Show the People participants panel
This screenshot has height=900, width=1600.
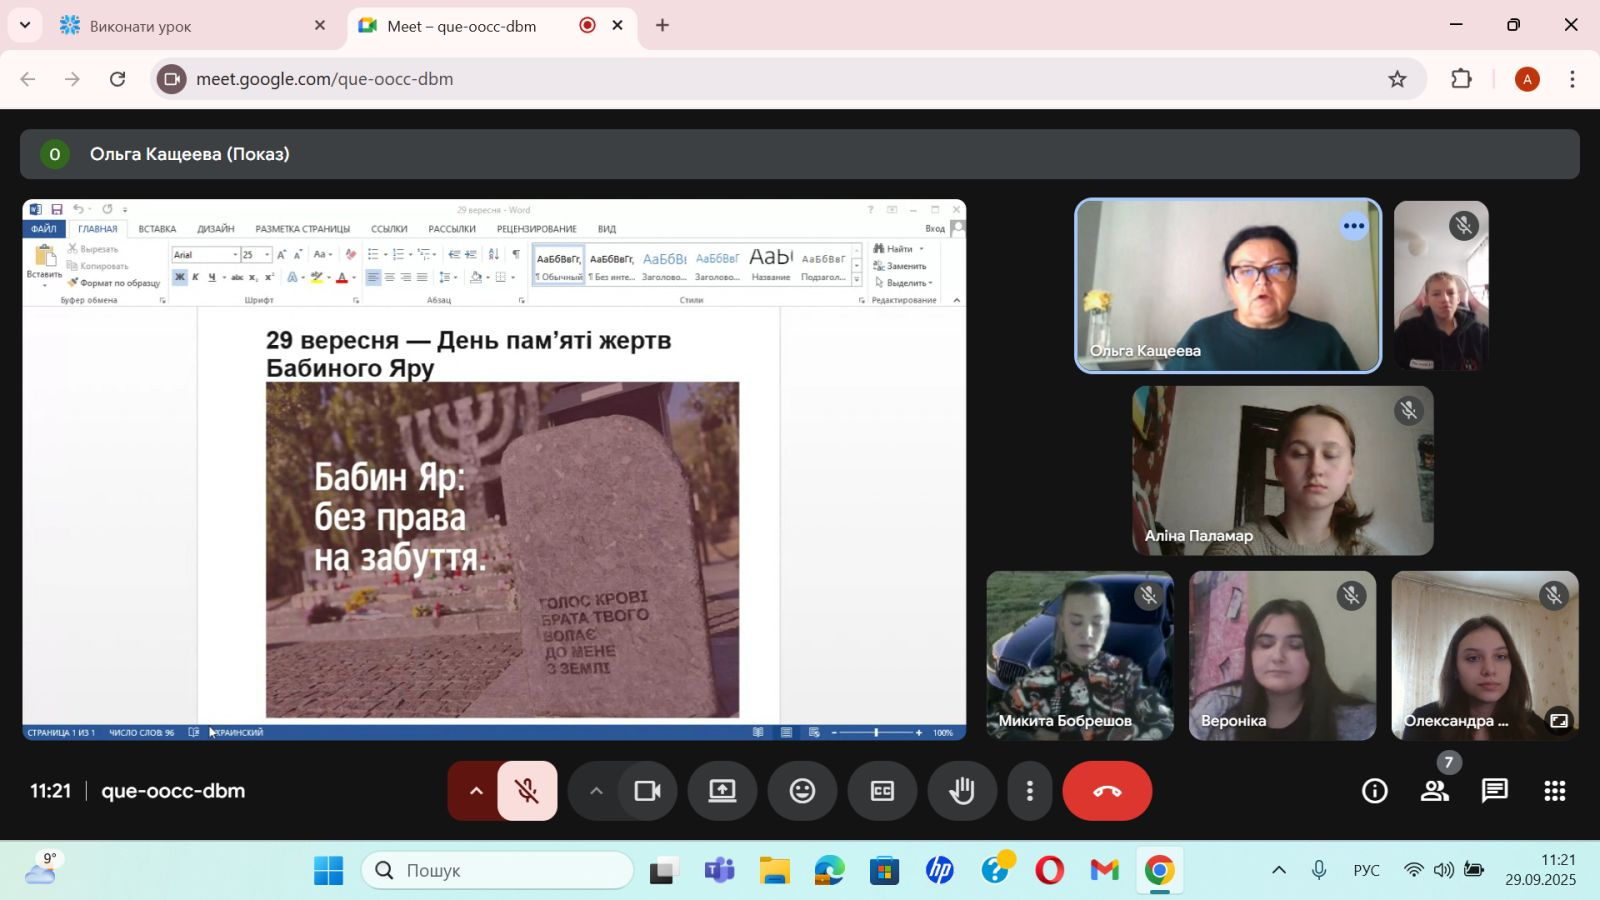pos(1435,791)
